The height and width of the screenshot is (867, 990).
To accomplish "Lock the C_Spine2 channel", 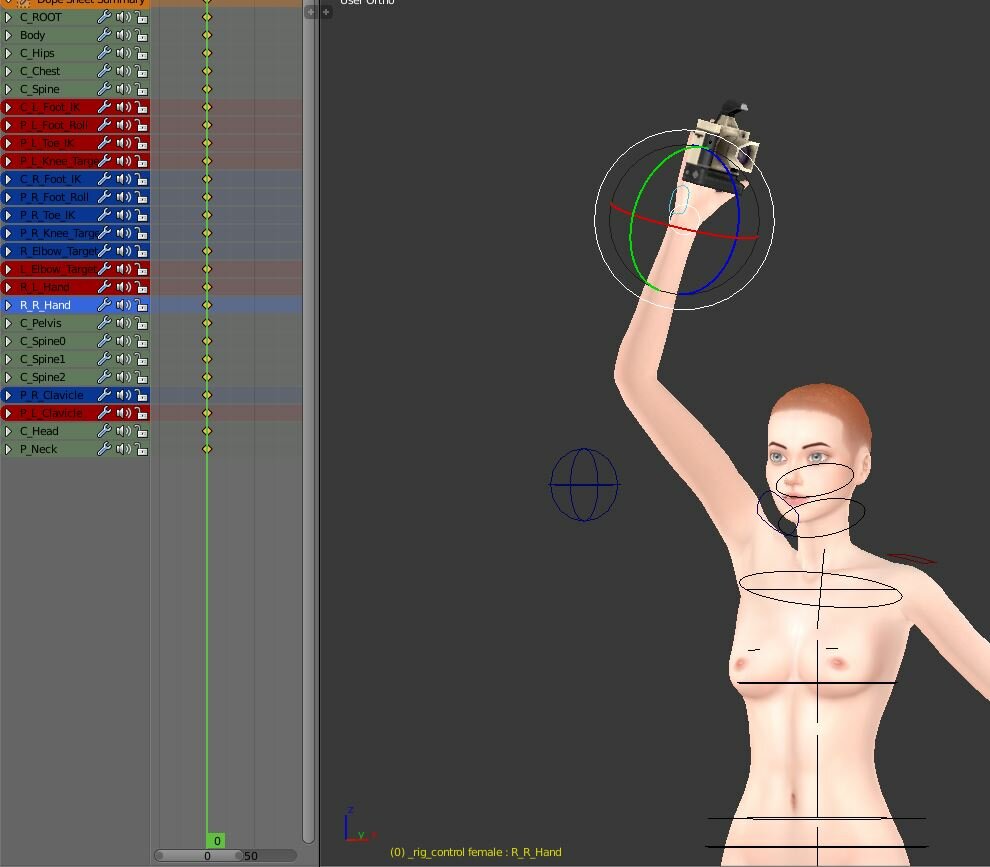I will click(141, 377).
